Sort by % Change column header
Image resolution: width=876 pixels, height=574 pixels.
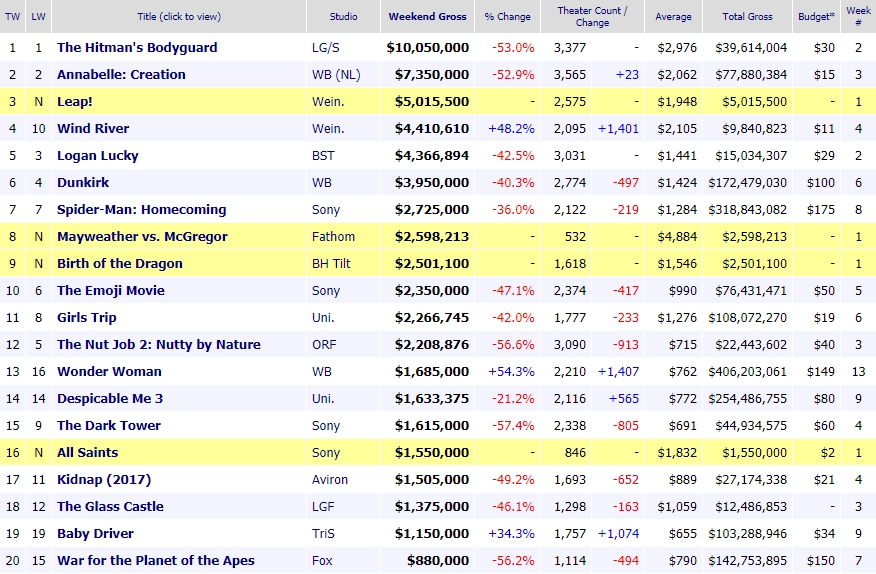(507, 16)
